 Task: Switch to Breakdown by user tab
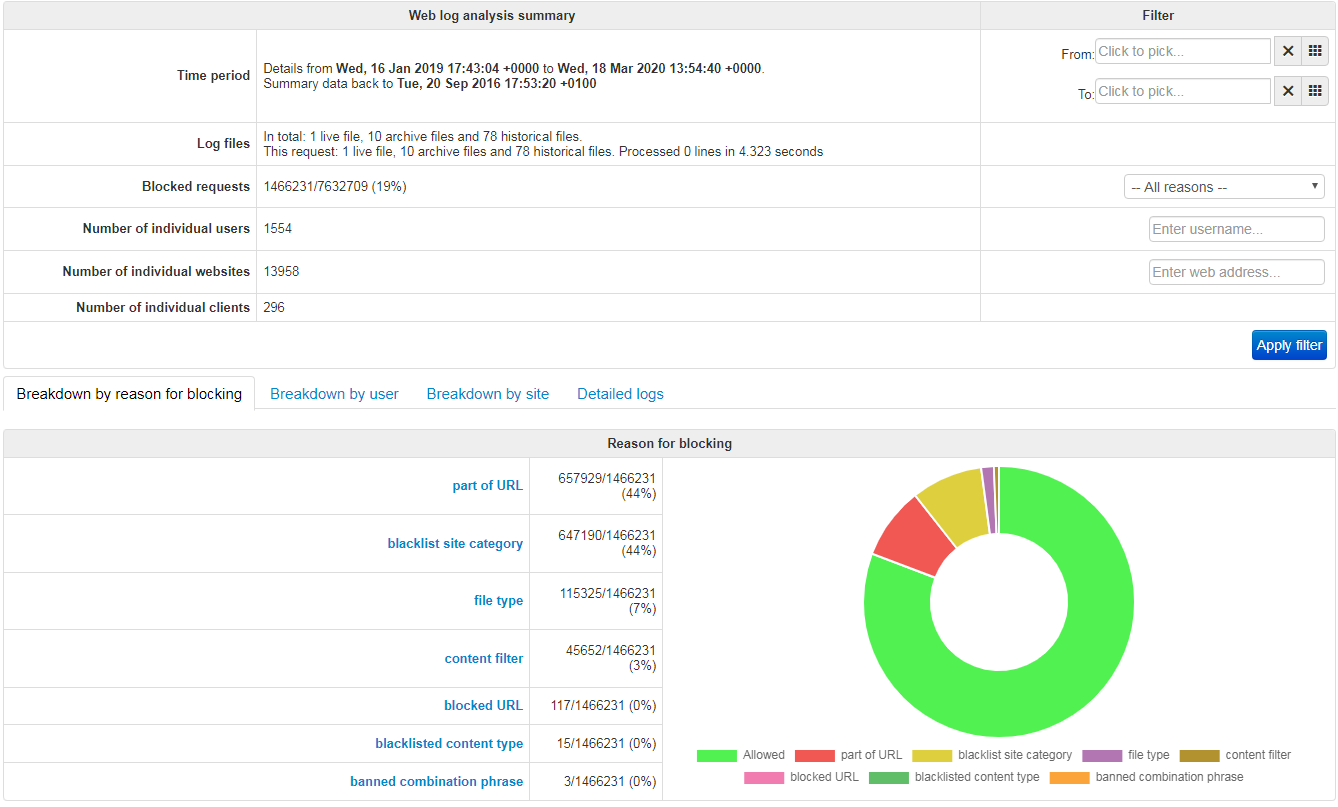click(334, 394)
